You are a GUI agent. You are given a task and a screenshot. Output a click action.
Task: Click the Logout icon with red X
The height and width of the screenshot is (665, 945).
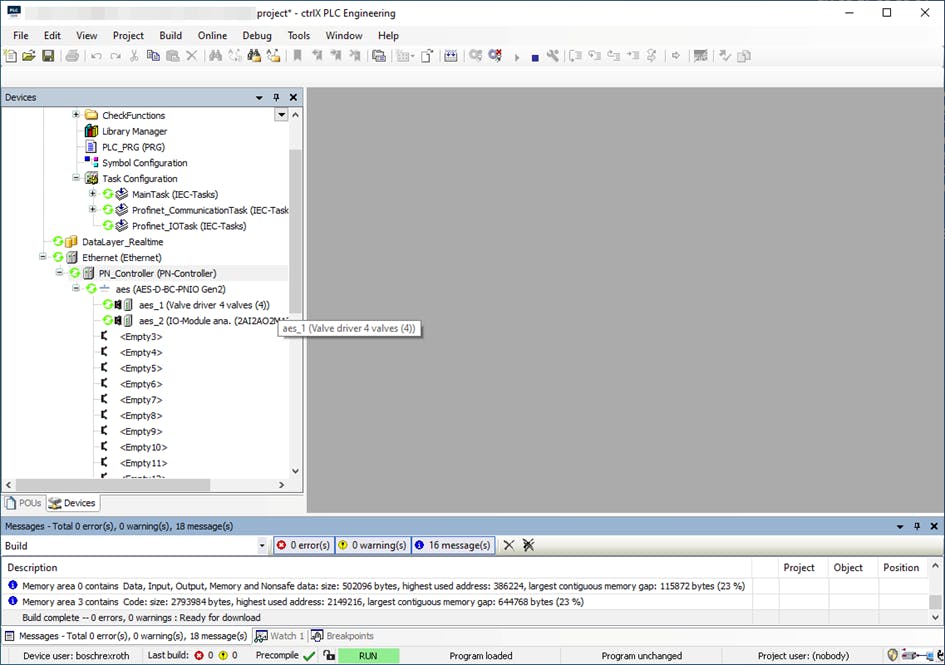pos(495,56)
